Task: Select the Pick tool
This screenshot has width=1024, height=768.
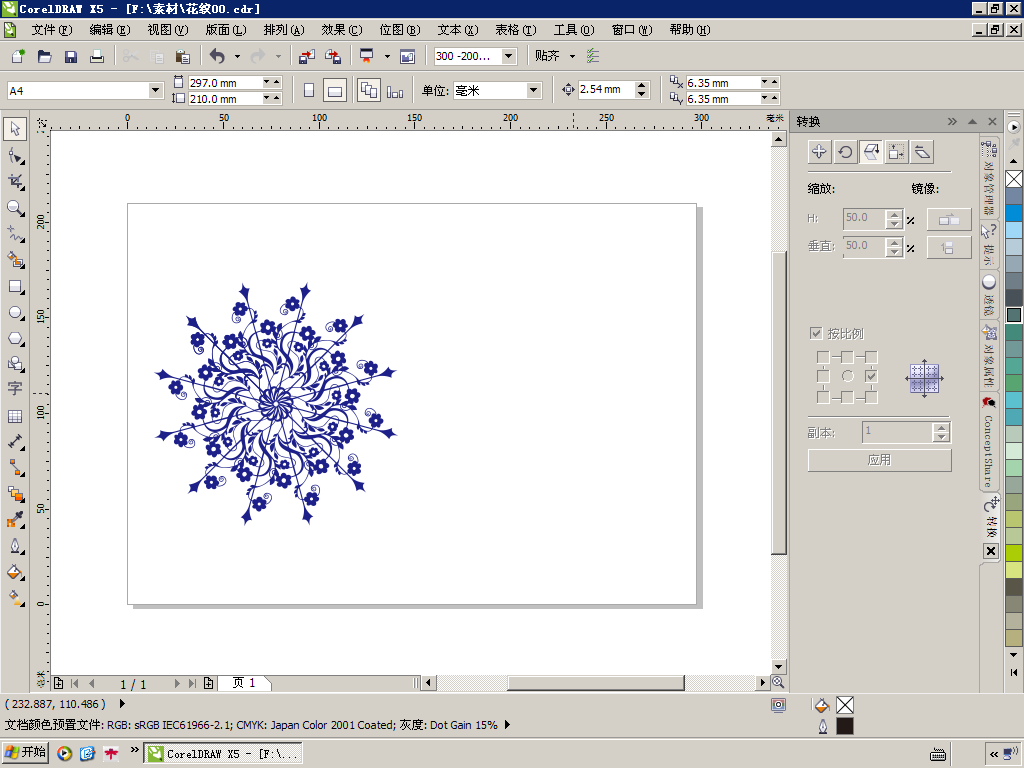Action: pos(15,129)
